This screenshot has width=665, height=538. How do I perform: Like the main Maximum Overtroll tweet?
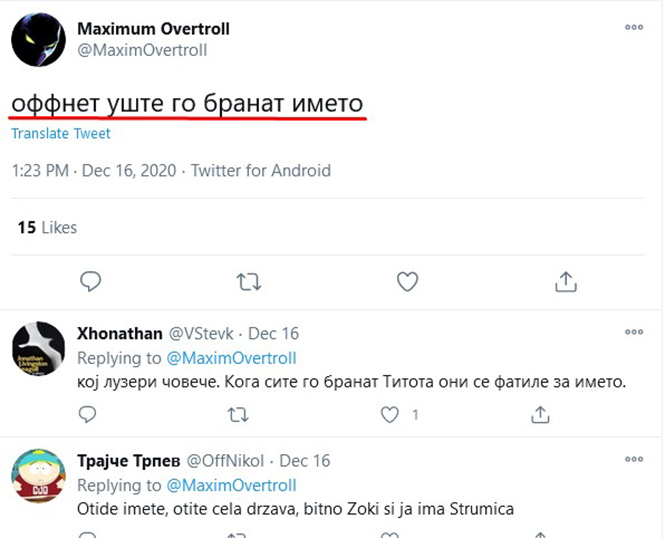click(406, 281)
